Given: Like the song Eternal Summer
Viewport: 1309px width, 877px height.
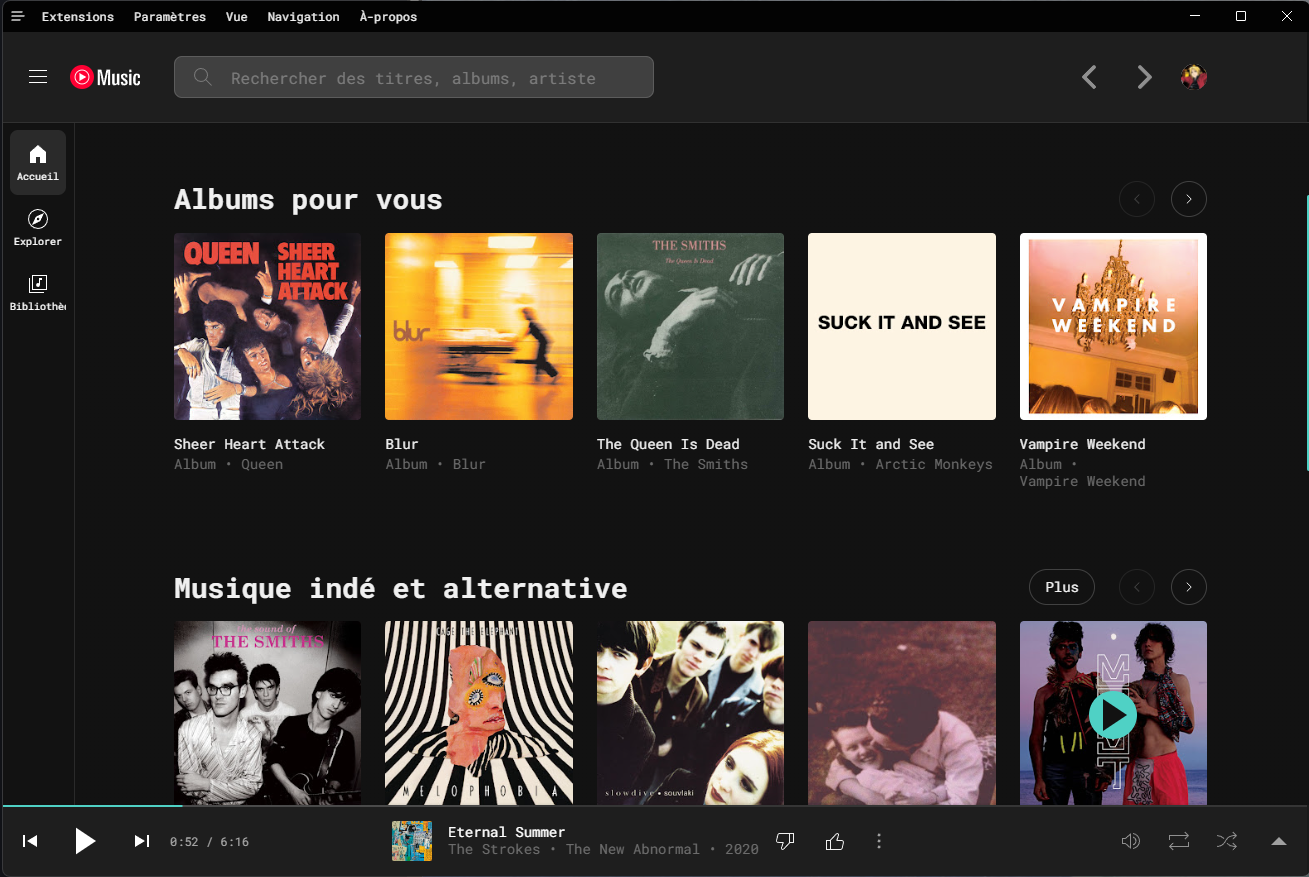Looking at the screenshot, I should coord(835,841).
